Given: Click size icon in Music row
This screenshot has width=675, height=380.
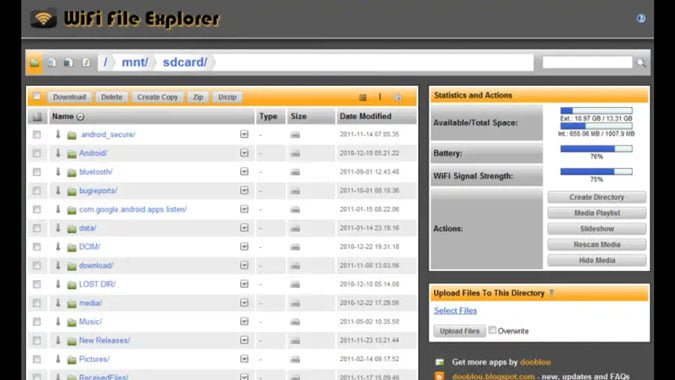Looking at the screenshot, I should tap(295, 322).
